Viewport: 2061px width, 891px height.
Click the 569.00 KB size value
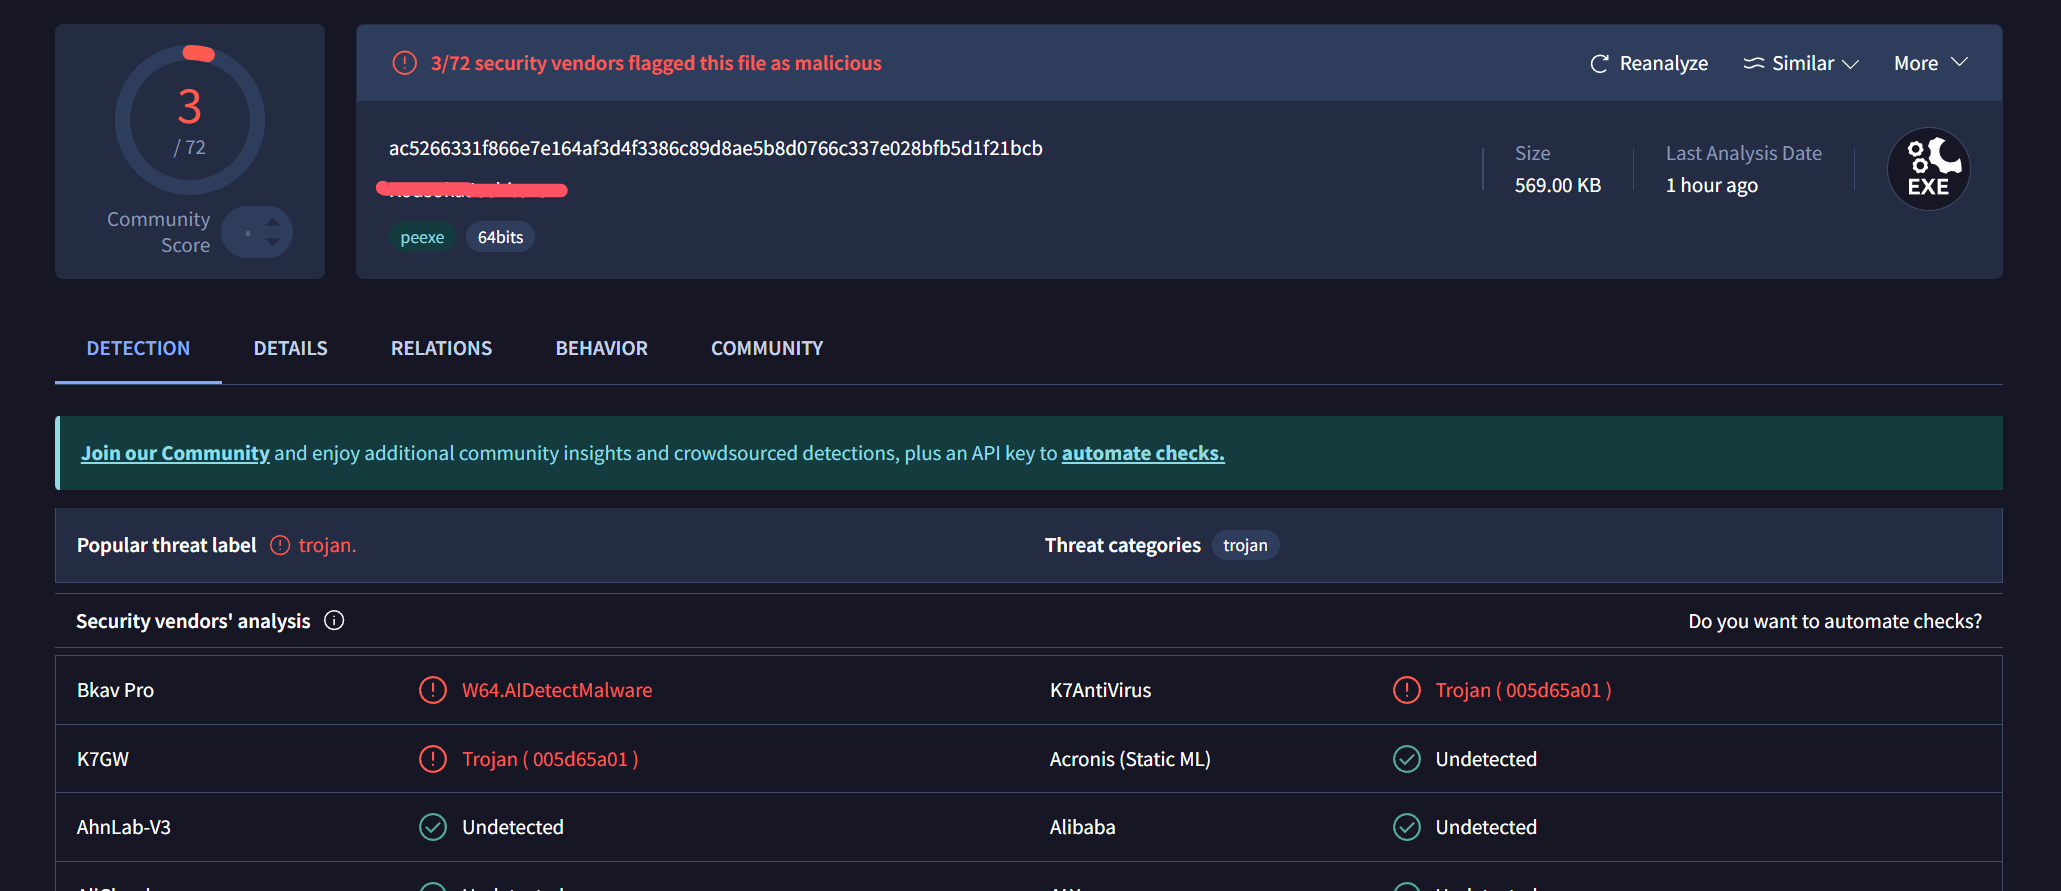point(1558,185)
